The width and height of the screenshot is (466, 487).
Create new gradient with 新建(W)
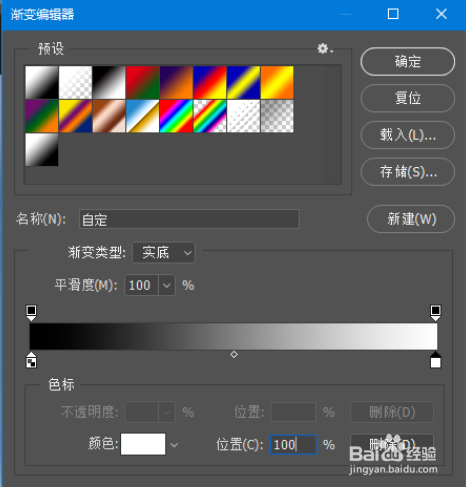click(x=411, y=219)
